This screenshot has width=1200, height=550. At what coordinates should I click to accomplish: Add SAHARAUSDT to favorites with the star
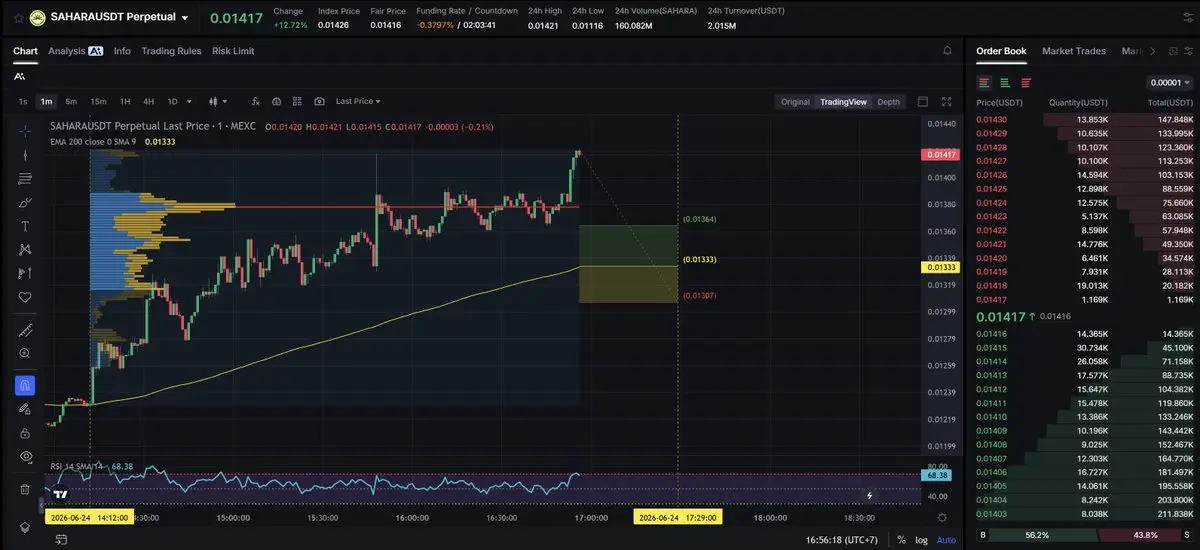tap(17, 17)
